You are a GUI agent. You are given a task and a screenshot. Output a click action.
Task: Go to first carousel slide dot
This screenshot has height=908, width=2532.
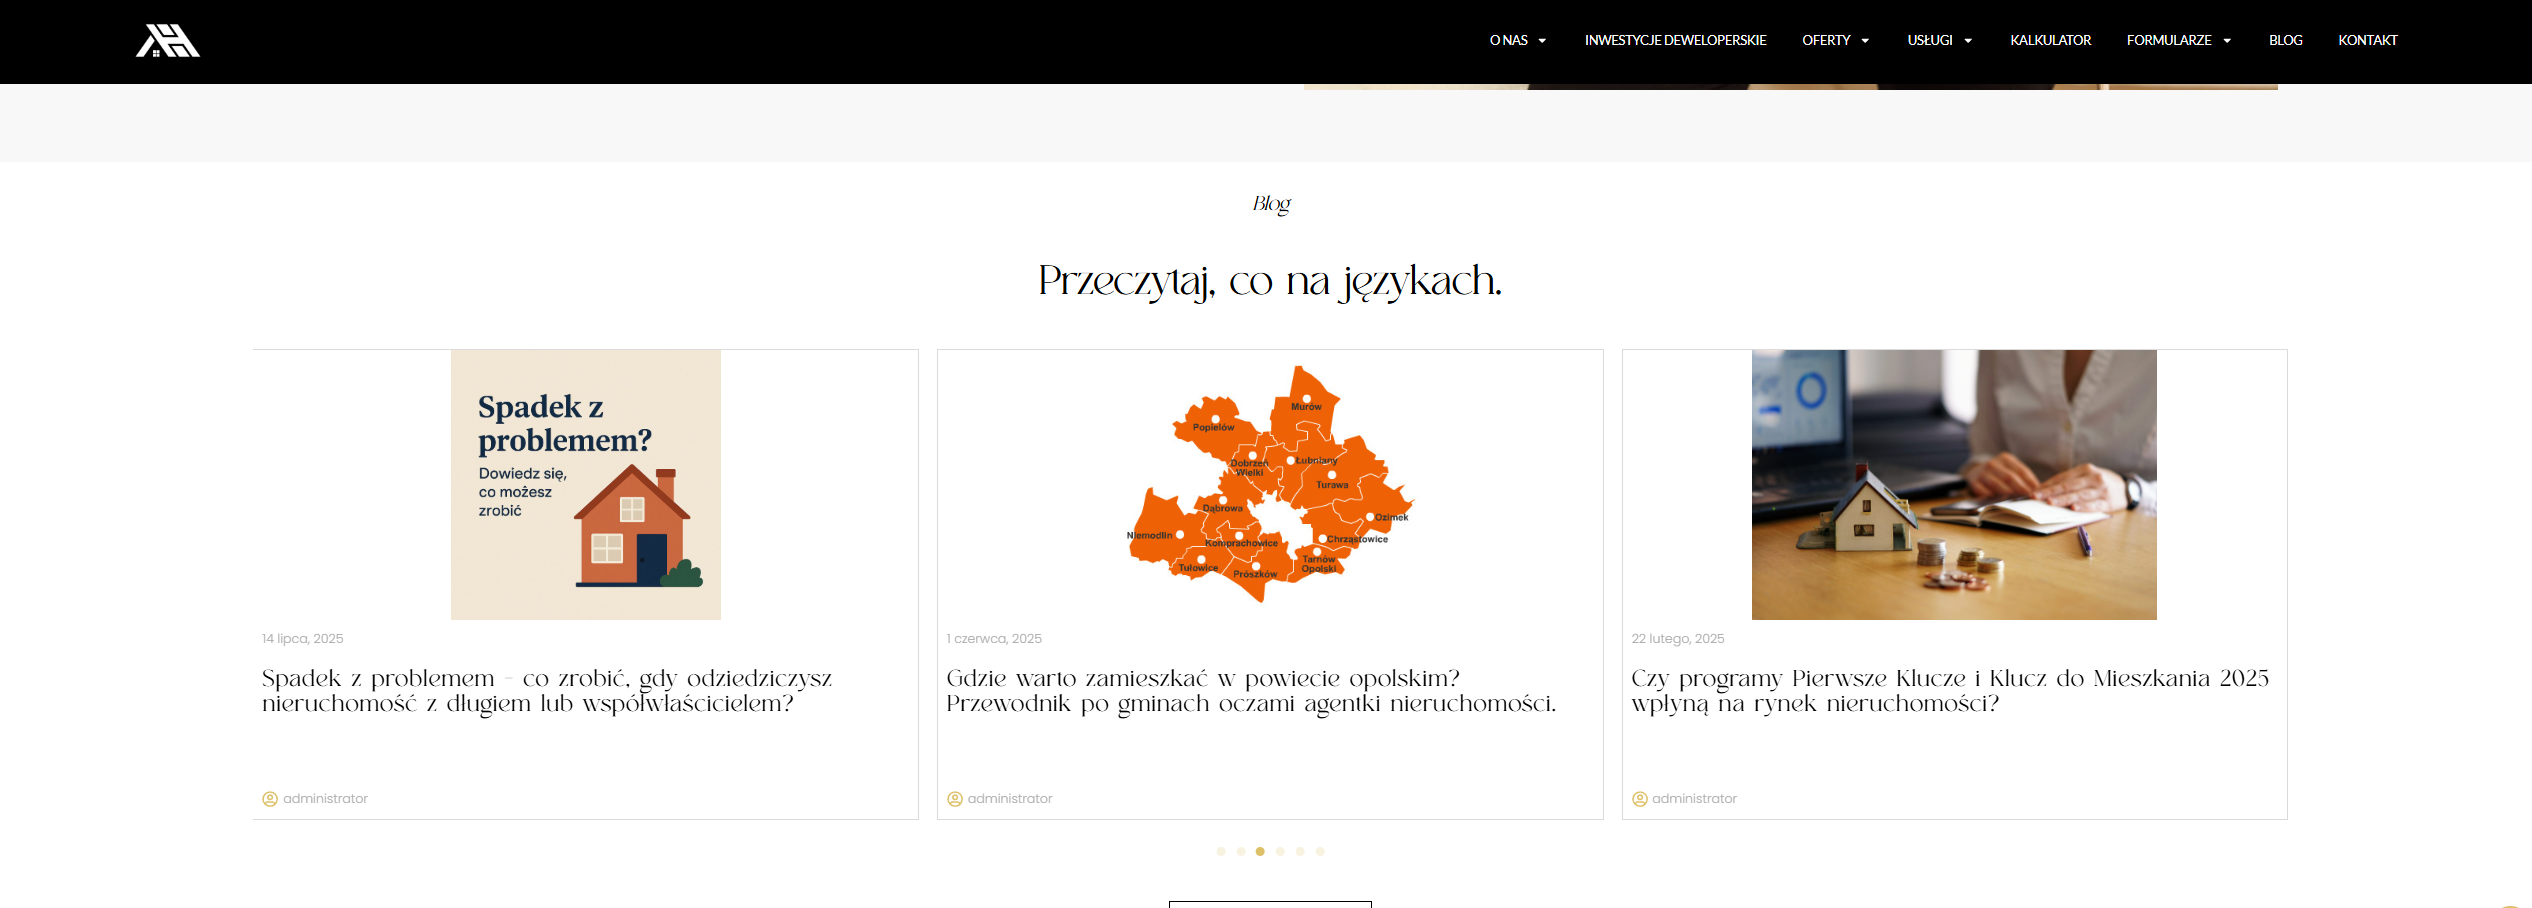click(x=1221, y=852)
